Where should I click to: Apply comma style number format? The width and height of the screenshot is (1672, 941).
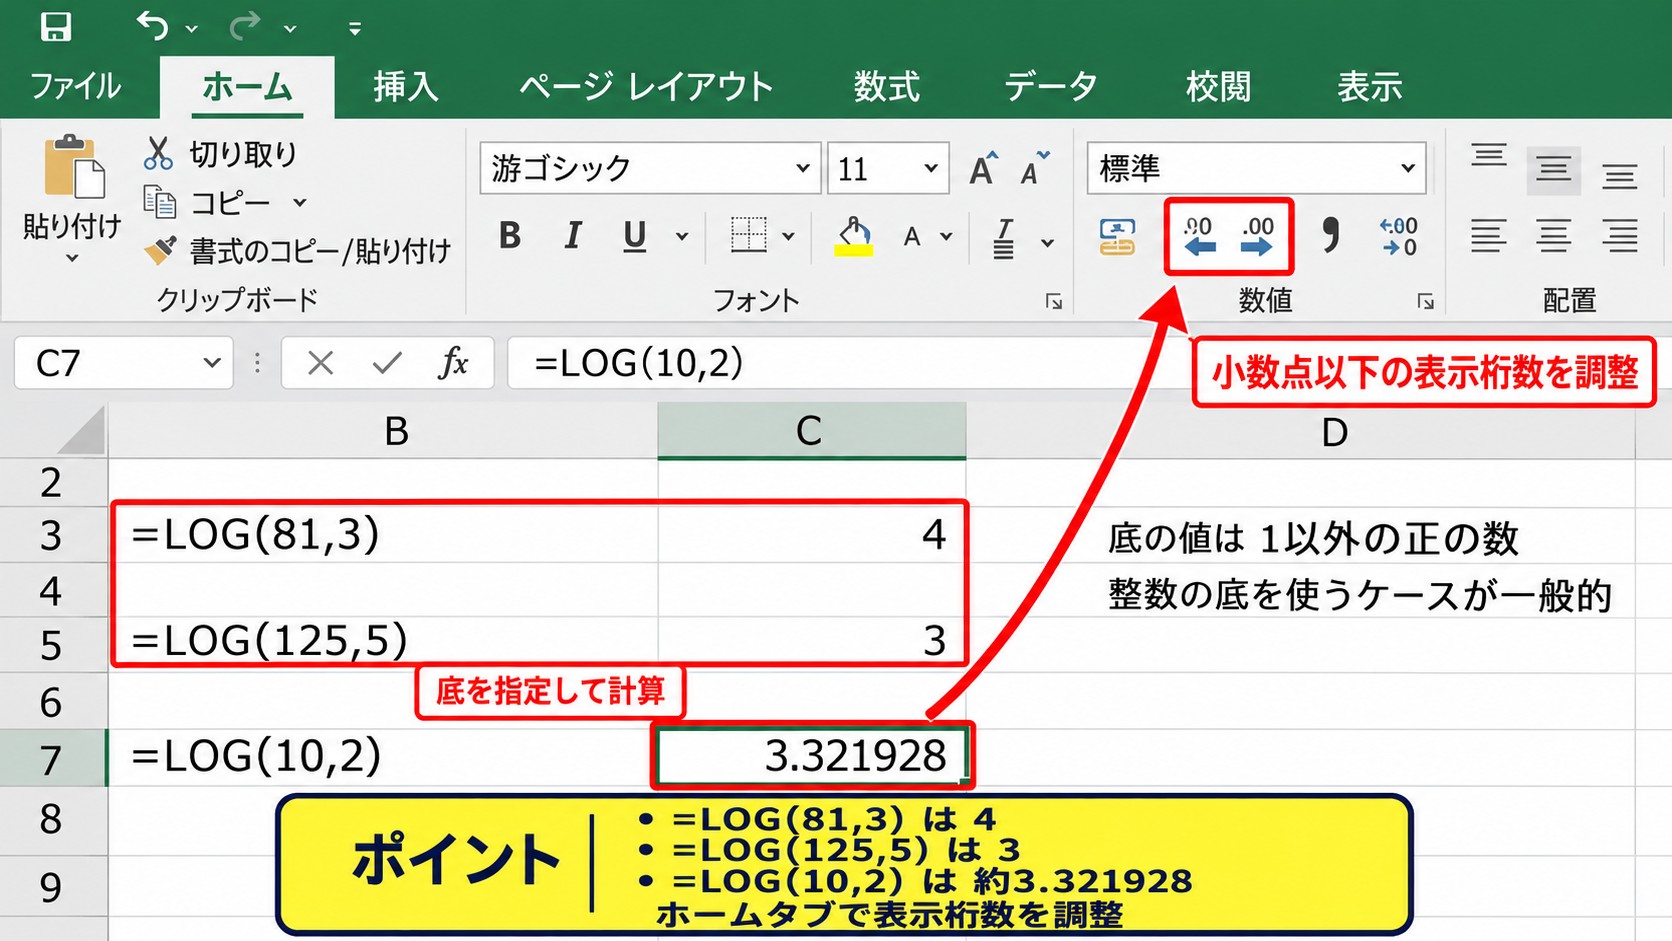[x=1330, y=234]
